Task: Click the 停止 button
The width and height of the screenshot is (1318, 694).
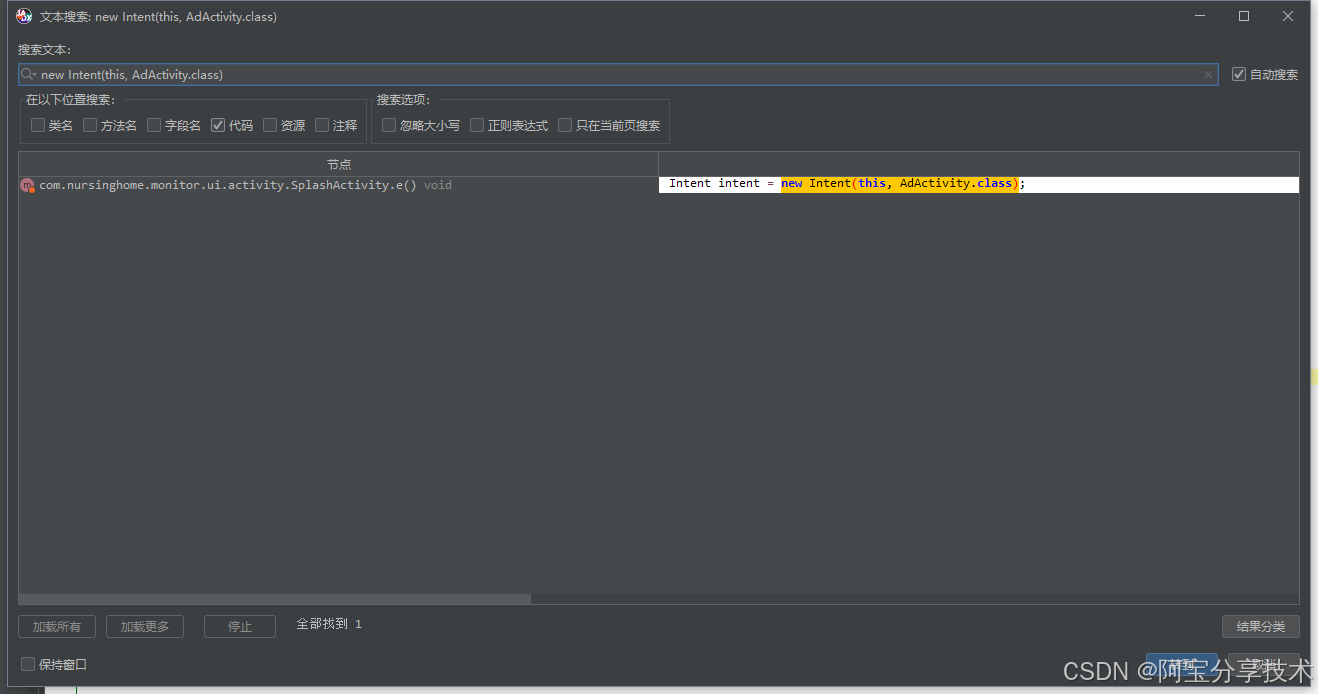Action: 240,627
